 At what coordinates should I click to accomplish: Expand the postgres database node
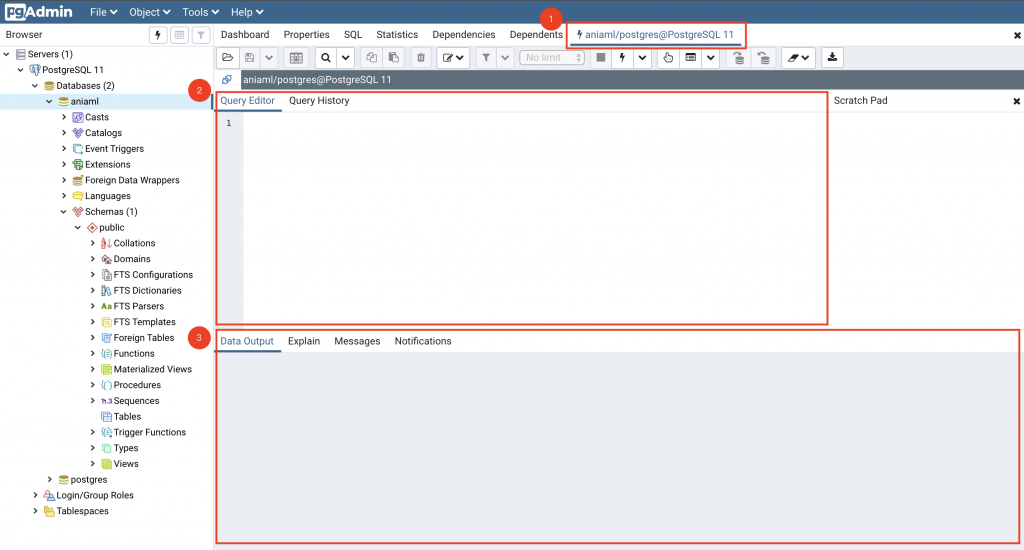(50, 479)
